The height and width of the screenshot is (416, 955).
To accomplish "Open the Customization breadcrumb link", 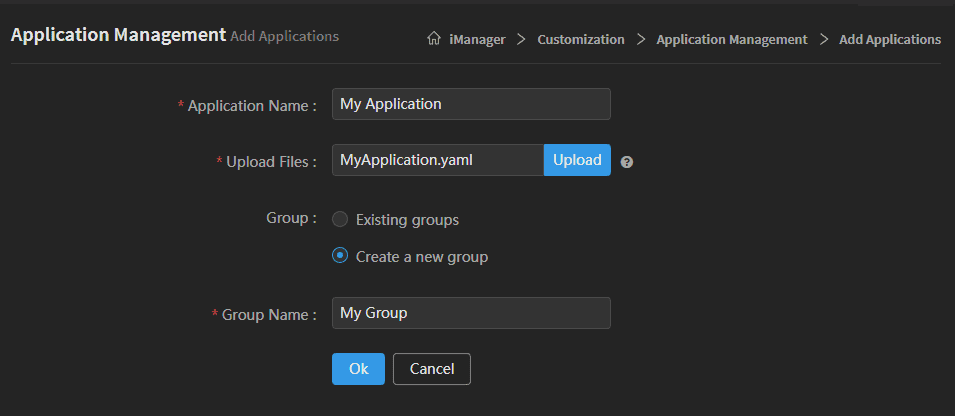I will pos(580,39).
